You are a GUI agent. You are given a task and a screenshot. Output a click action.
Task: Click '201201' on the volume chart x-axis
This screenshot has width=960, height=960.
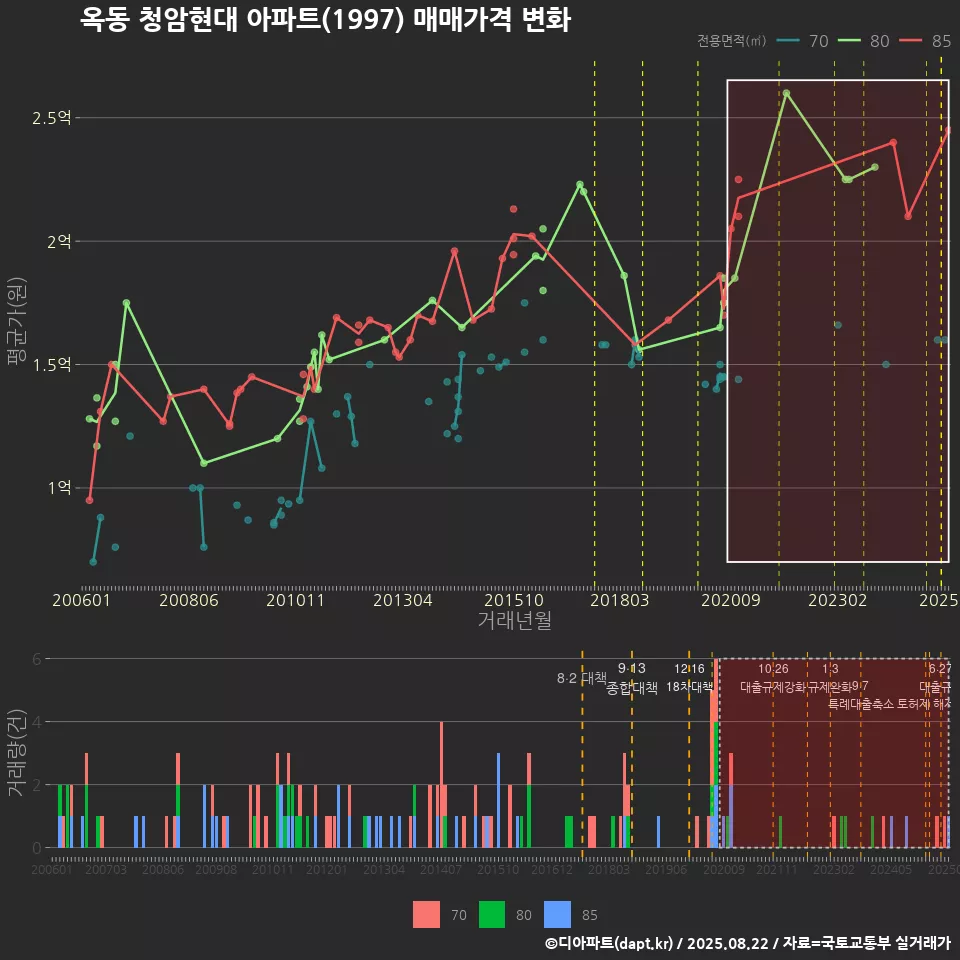pos(326,869)
